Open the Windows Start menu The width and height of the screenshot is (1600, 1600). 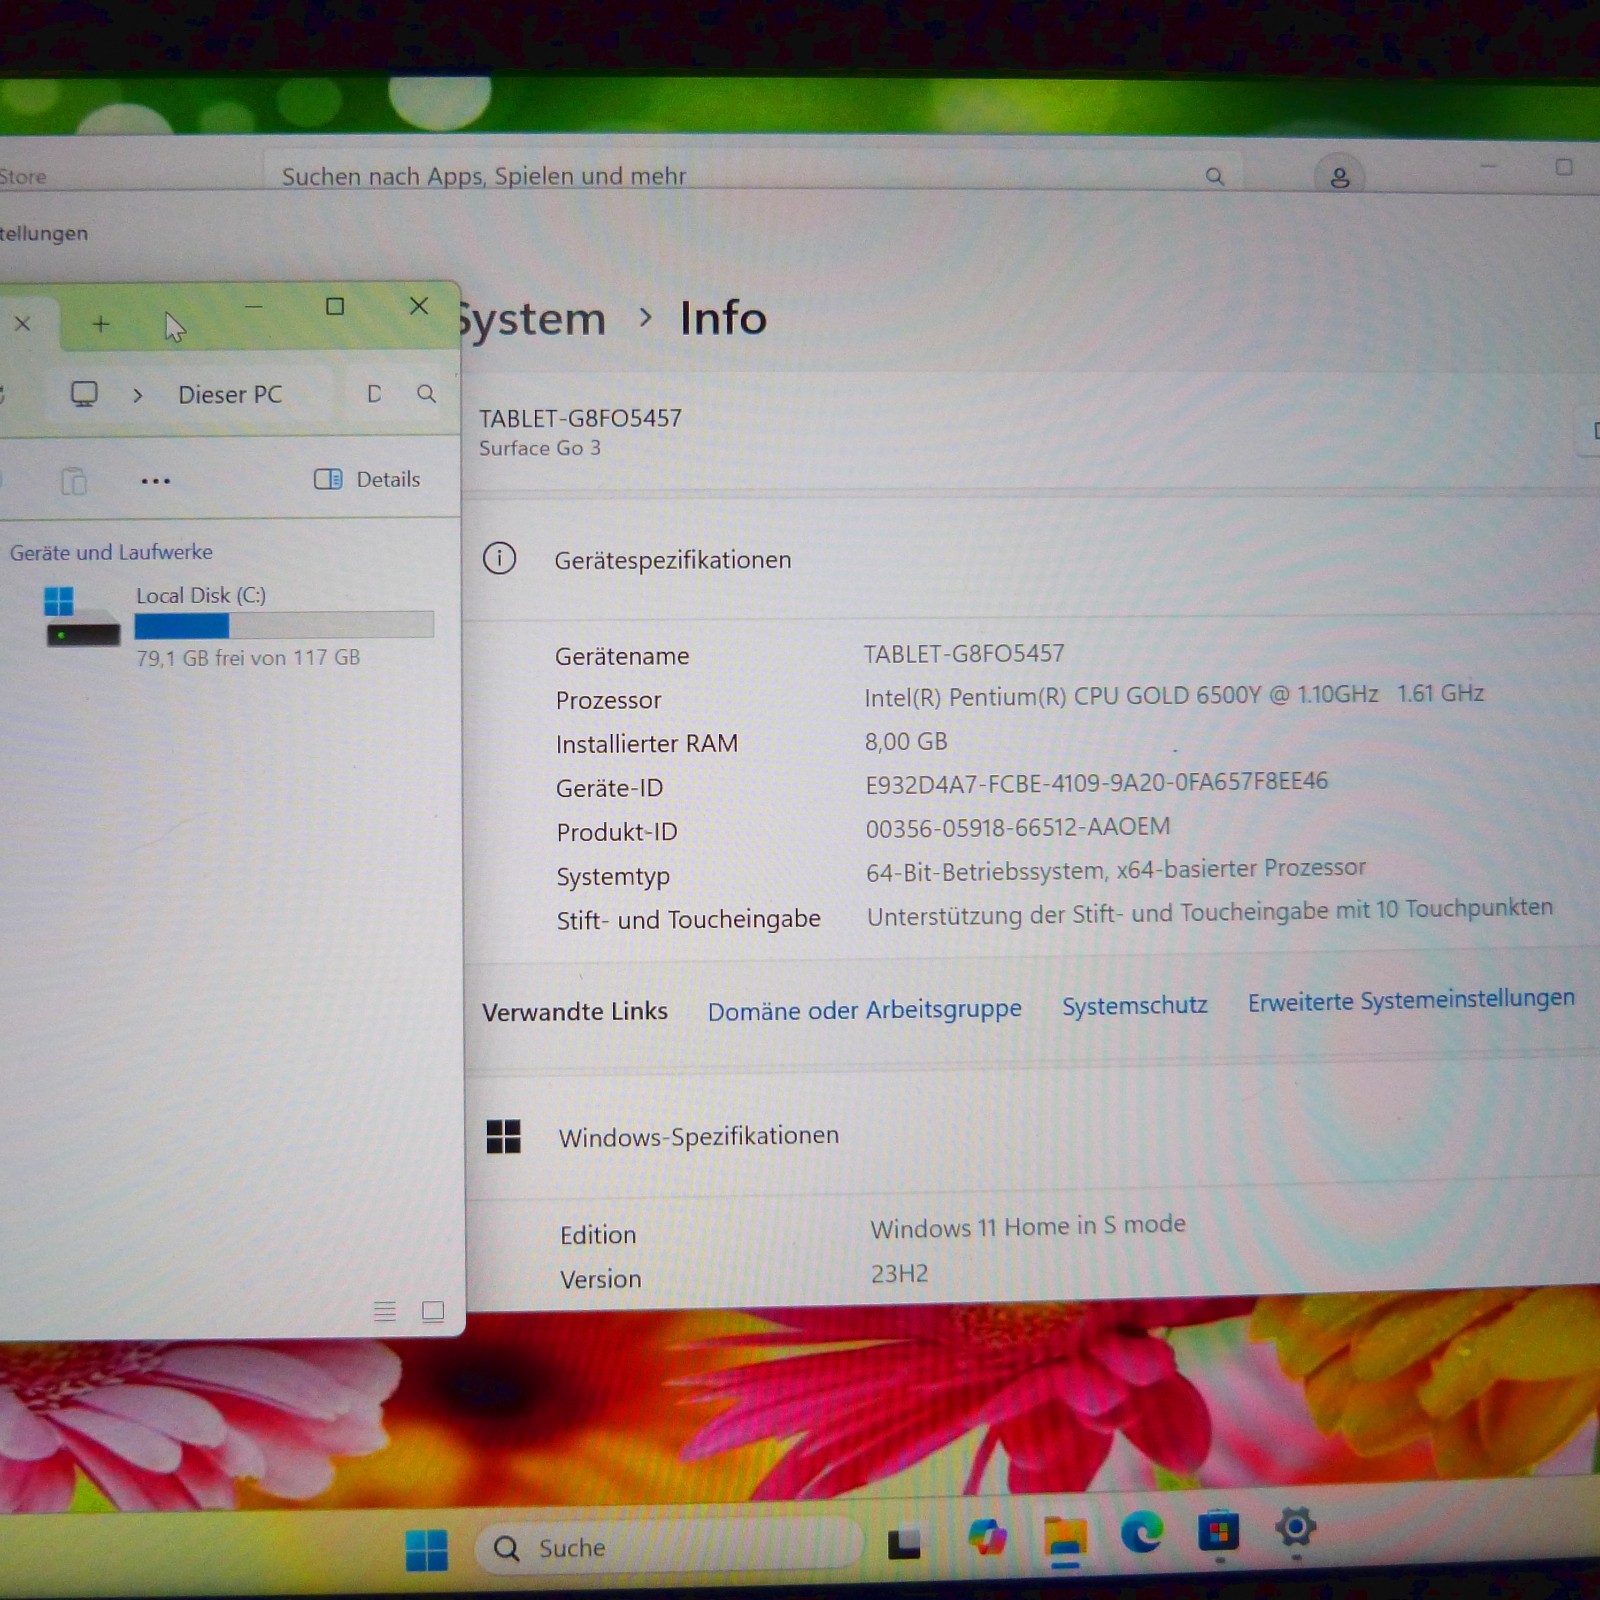(427, 1549)
